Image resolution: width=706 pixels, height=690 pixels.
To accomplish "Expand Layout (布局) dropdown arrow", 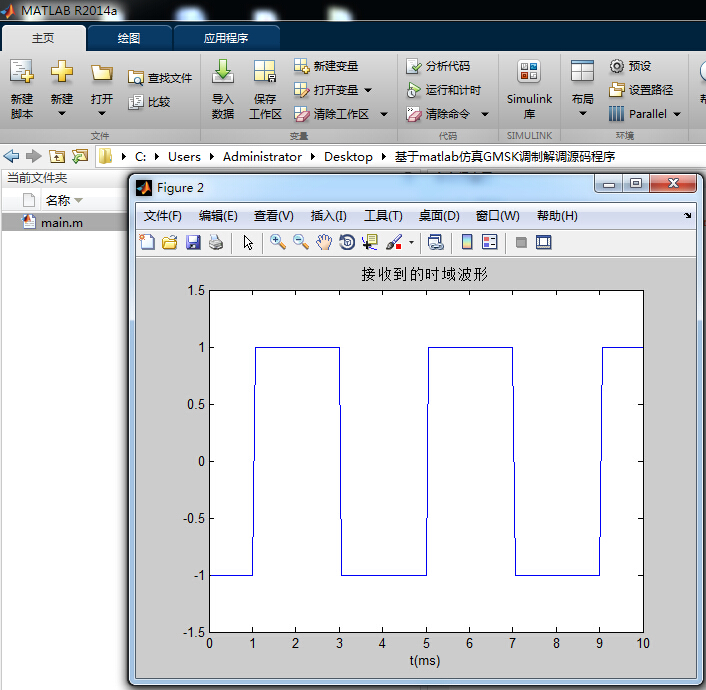I will pos(582,113).
